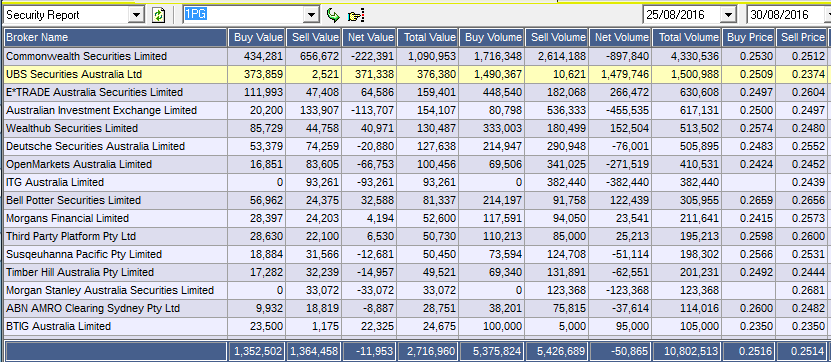
Task: Select Susqeuhanna Pacific Pty Limited row
Action: point(416,254)
